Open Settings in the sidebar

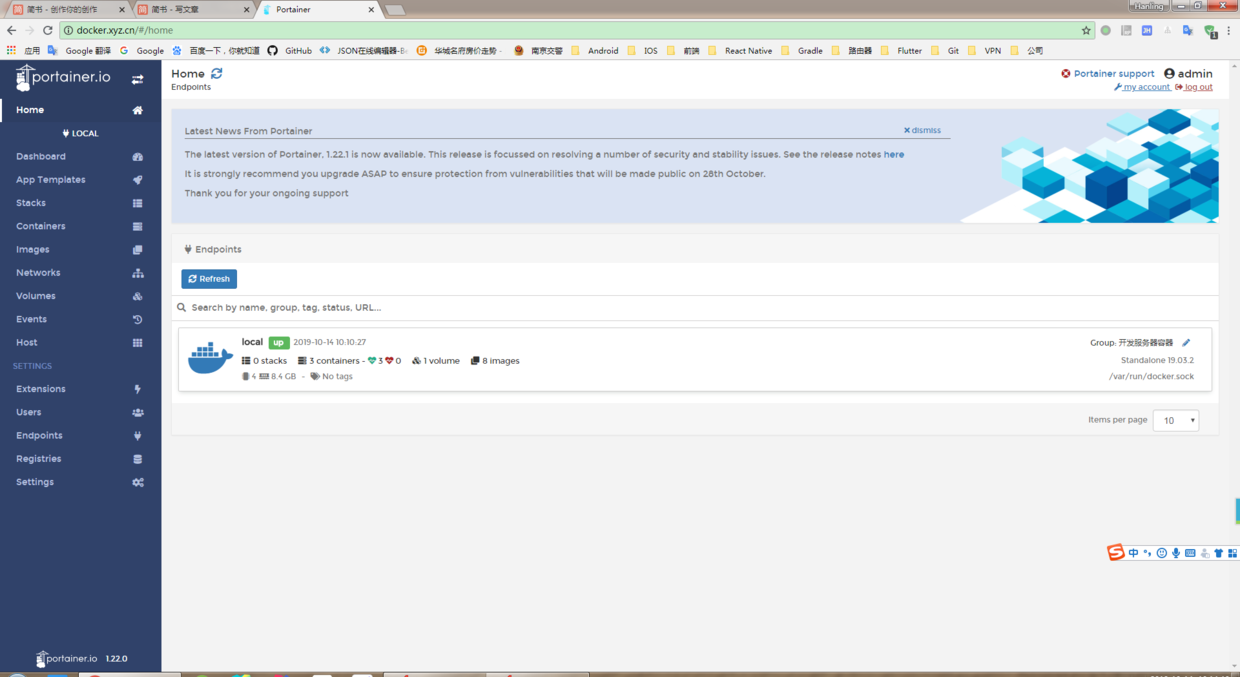coord(80,482)
